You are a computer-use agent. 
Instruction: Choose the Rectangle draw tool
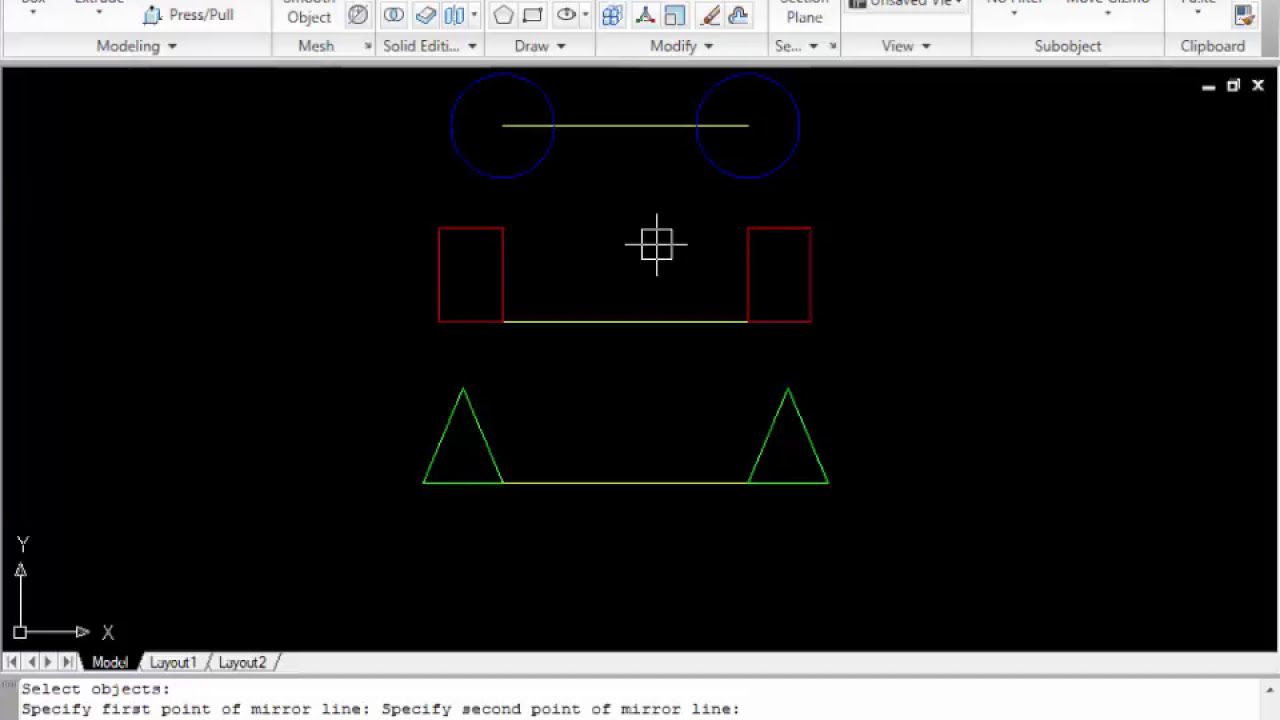point(533,15)
